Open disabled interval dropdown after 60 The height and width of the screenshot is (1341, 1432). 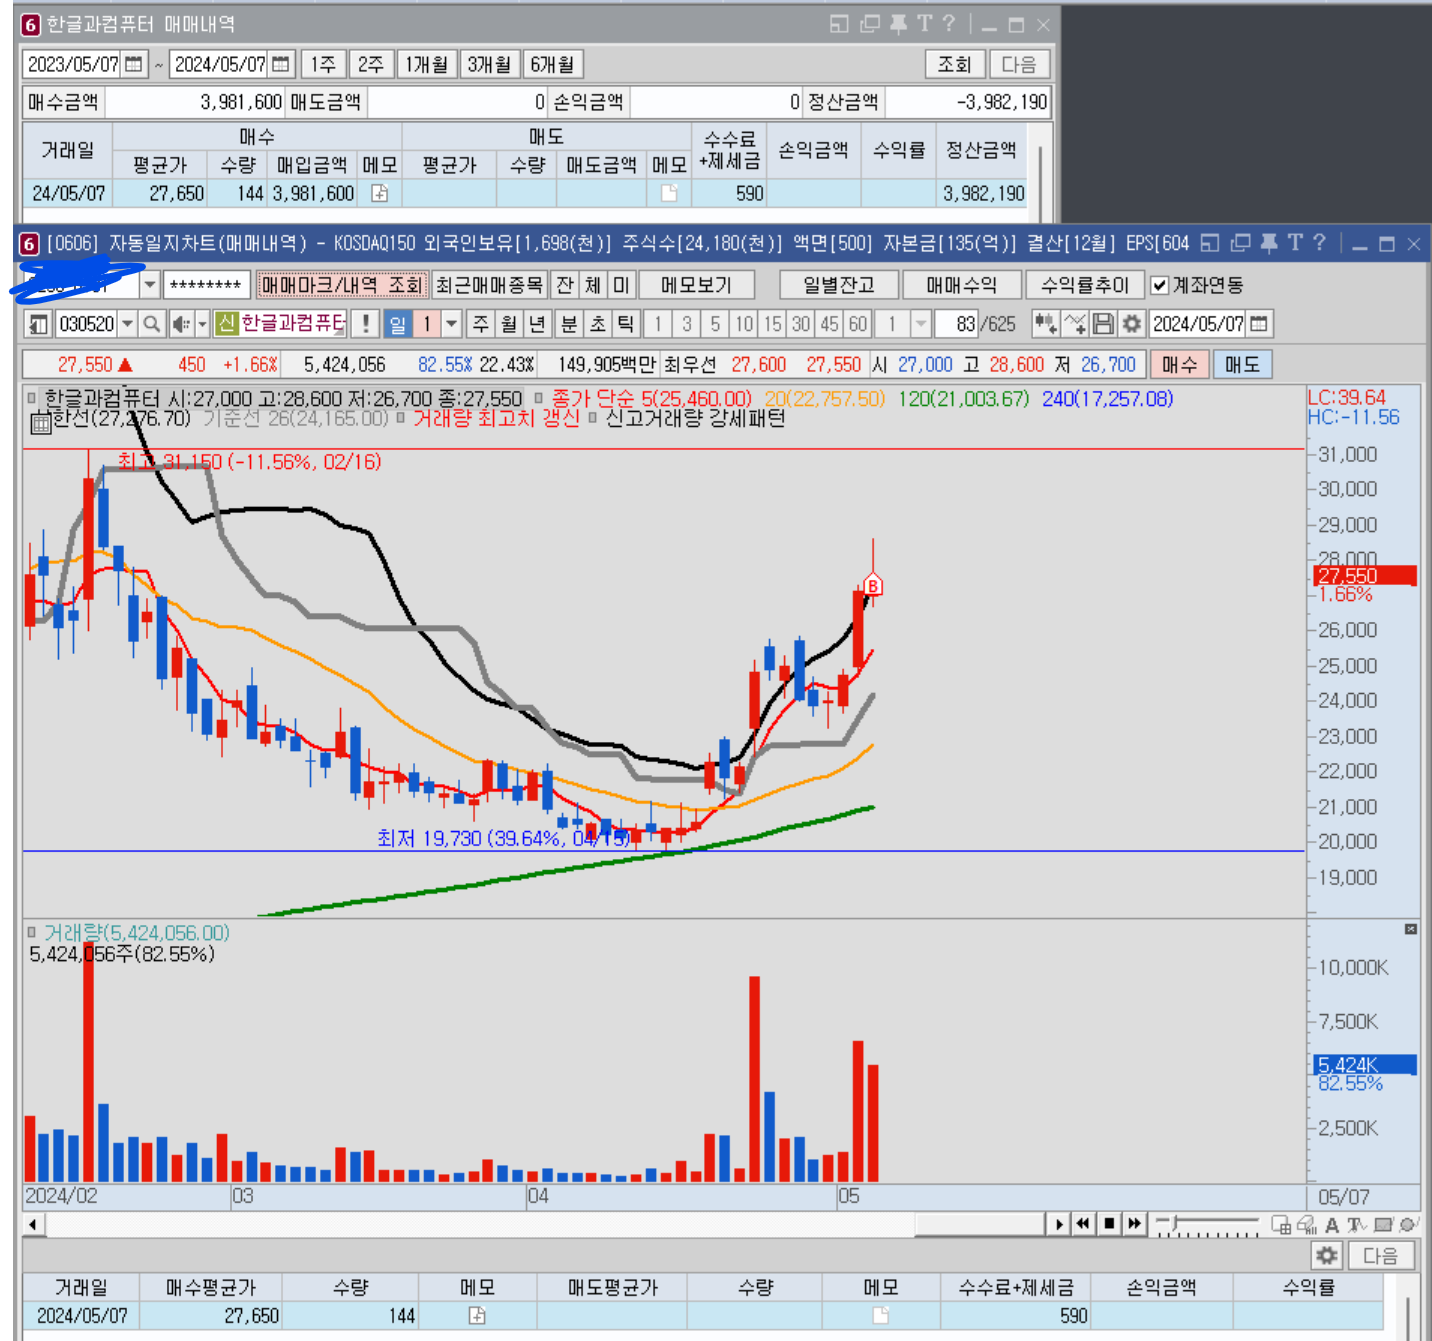(x=921, y=324)
